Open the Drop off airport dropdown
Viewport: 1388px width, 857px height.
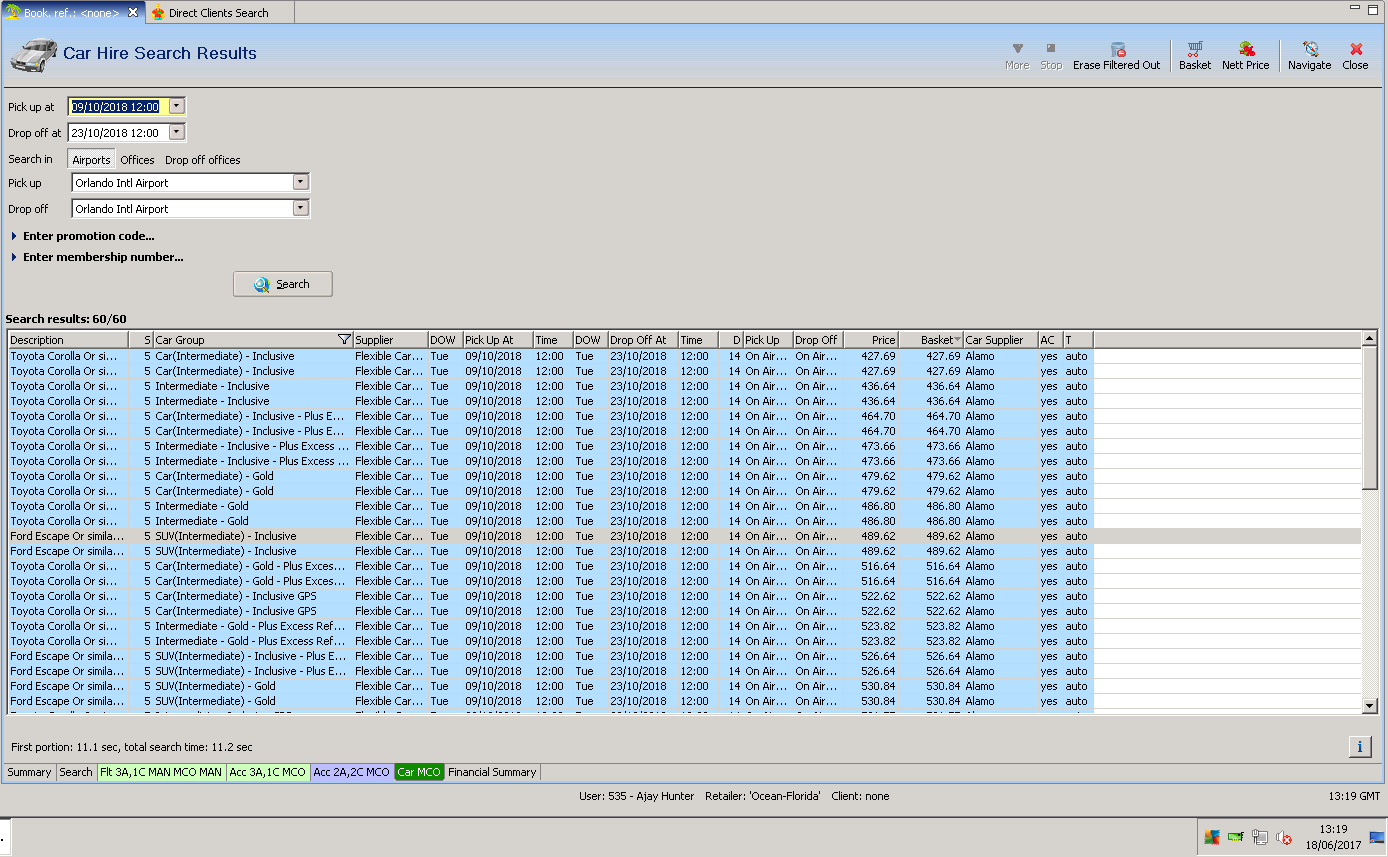300,208
